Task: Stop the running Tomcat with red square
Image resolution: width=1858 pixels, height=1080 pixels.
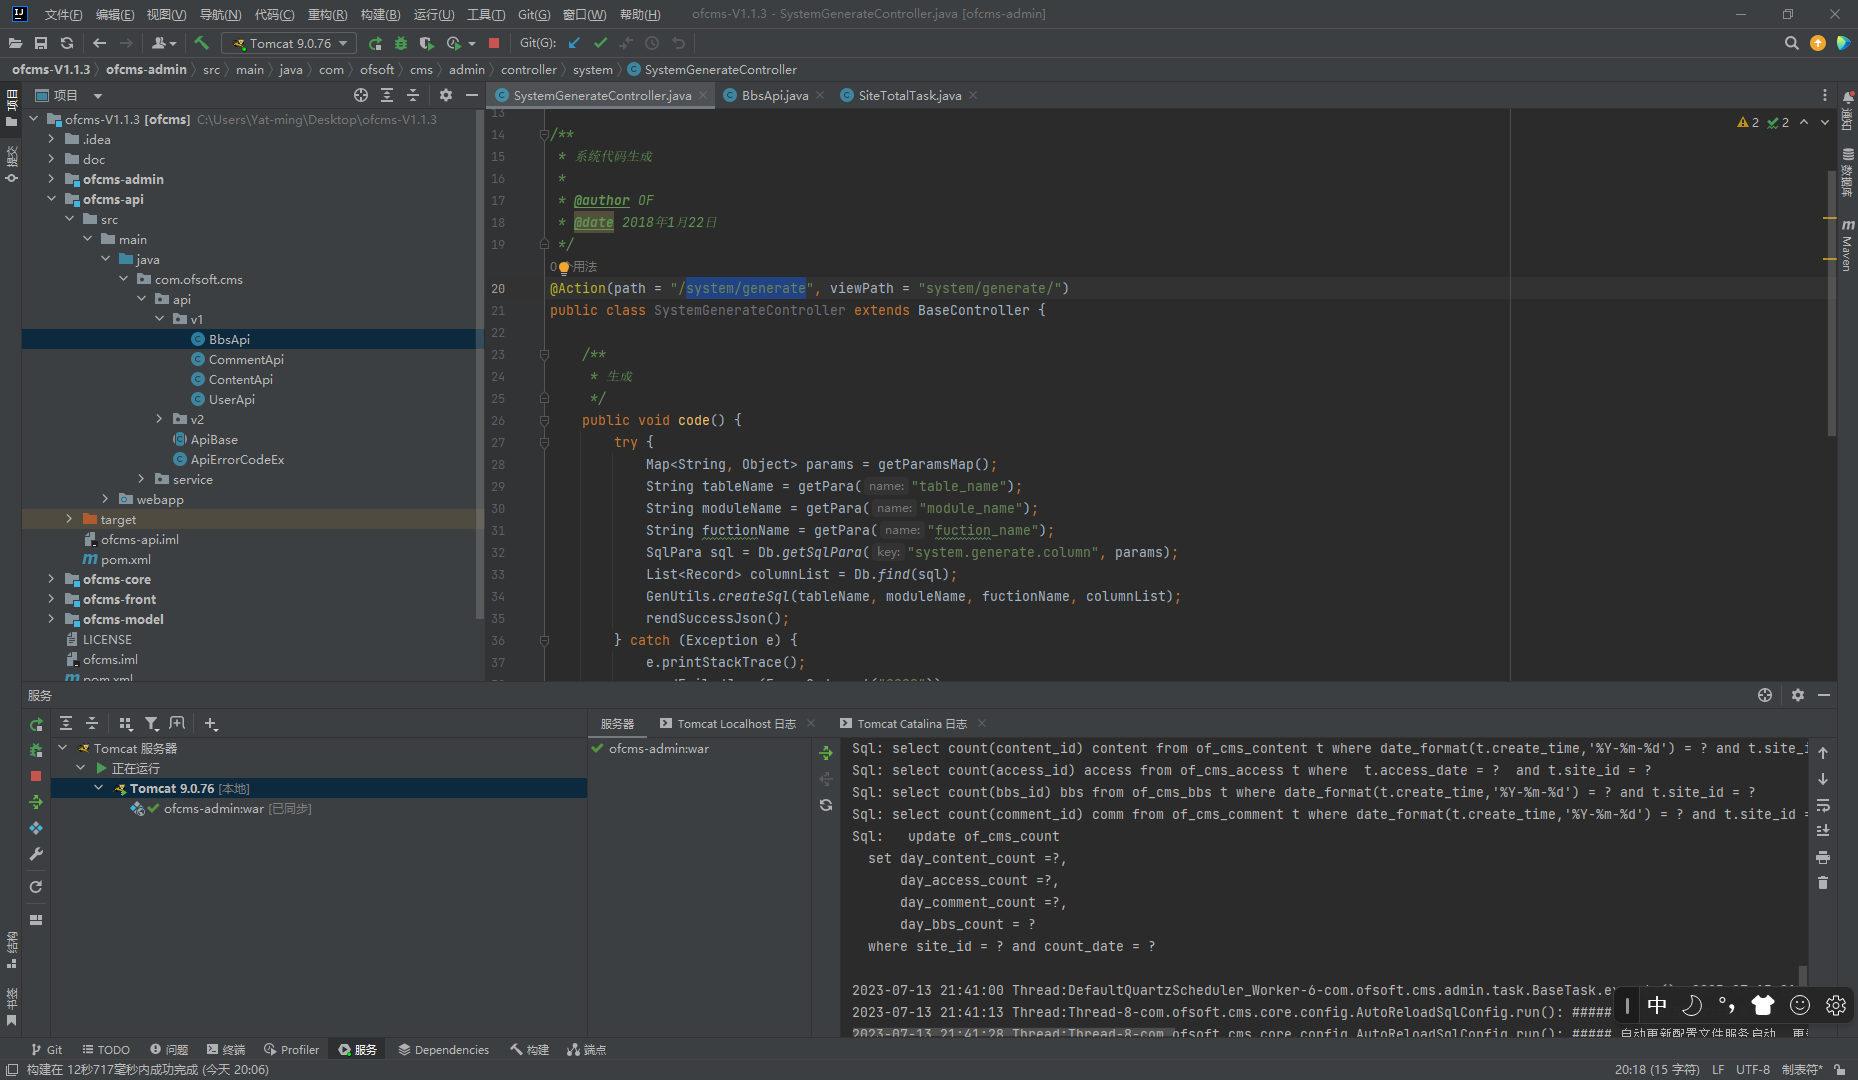Action: tap(494, 43)
